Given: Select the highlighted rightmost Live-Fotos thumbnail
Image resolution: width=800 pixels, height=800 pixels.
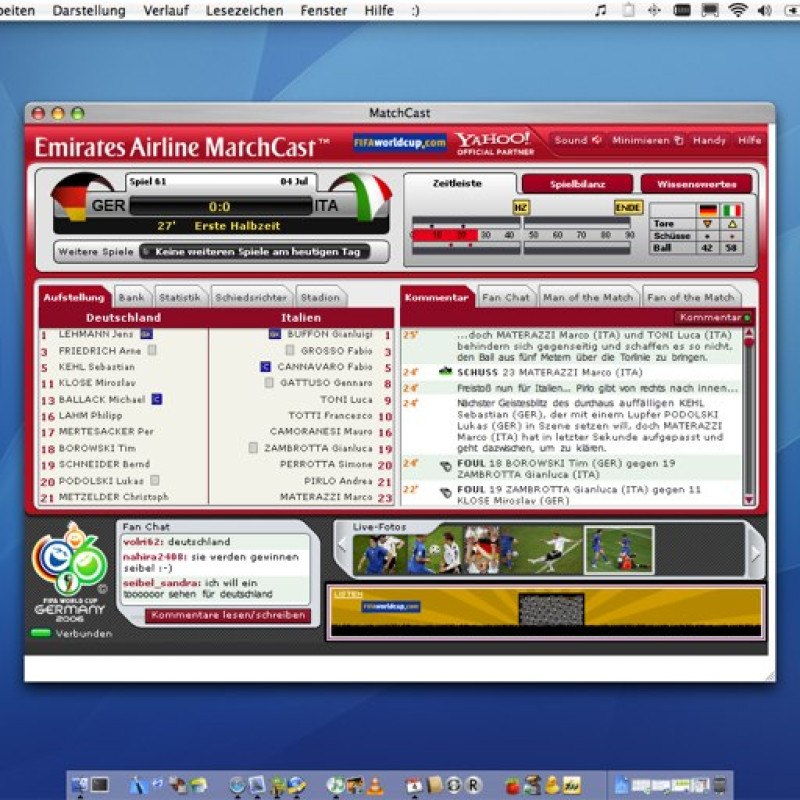Looking at the screenshot, I should tap(619, 550).
